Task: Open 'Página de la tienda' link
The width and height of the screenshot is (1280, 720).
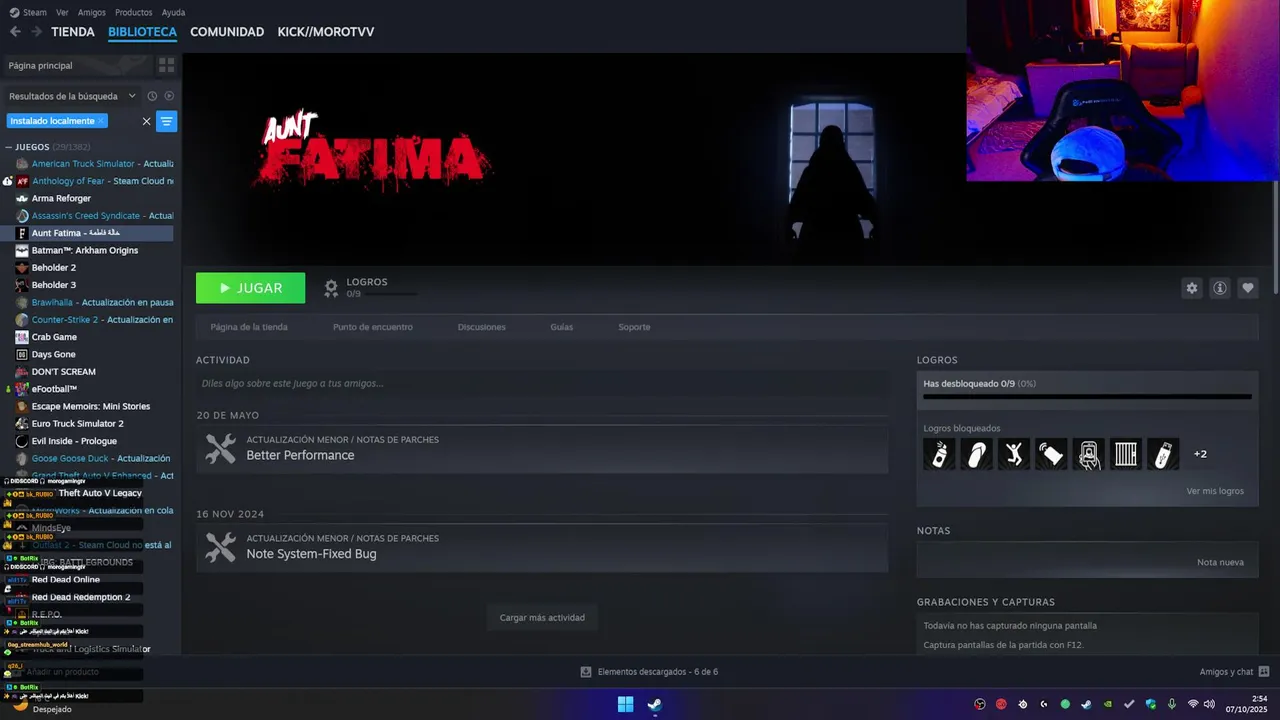Action: (249, 327)
